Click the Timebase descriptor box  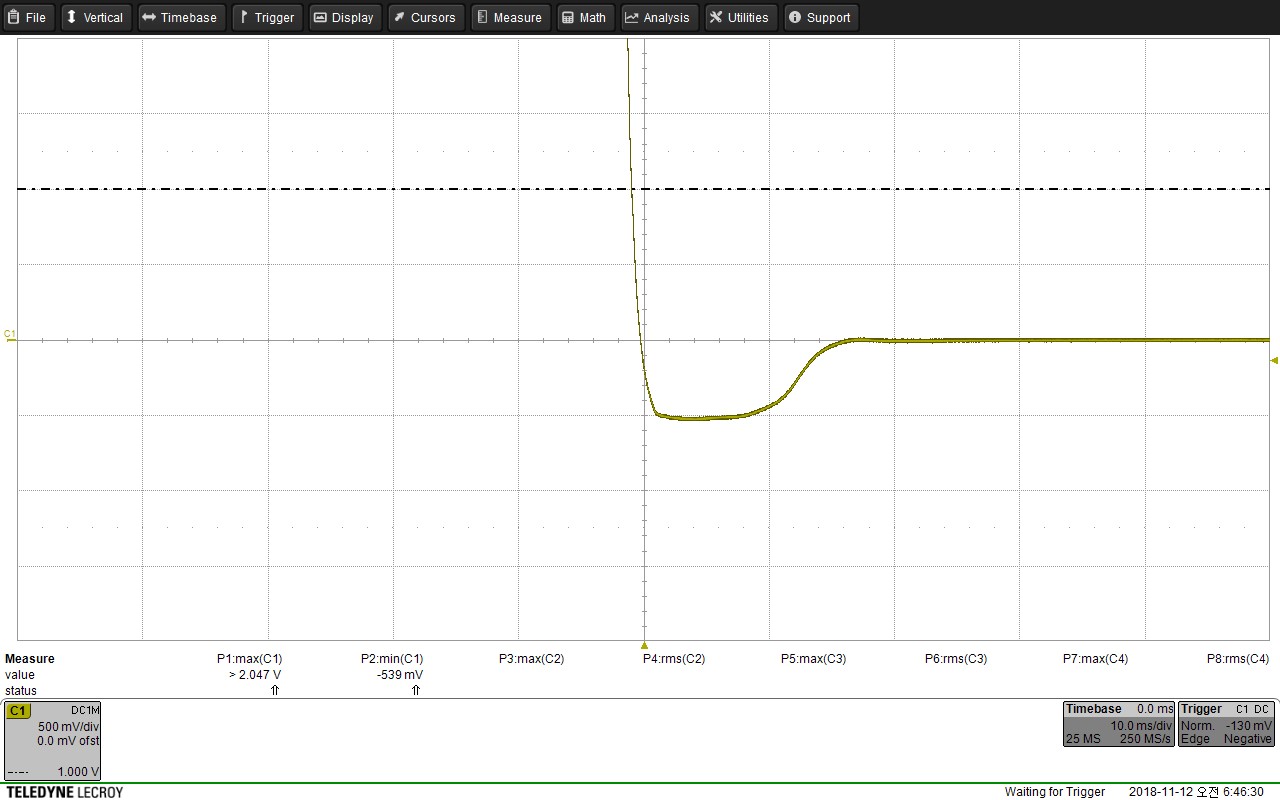pyautogui.click(x=1119, y=724)
